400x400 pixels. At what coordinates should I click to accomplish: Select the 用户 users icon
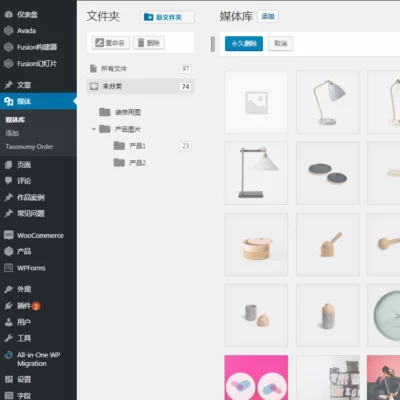pyautogui.click(x=9, y=322)
